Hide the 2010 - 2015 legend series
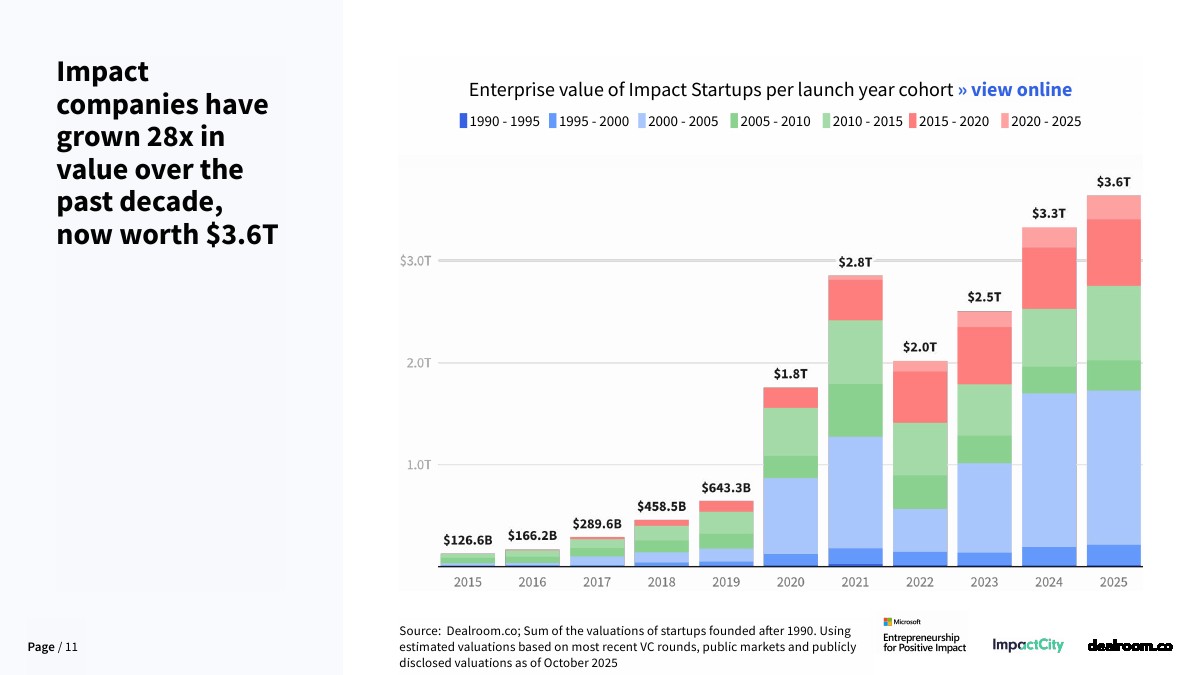This screenshot has width=1200, height=675. 862,121
